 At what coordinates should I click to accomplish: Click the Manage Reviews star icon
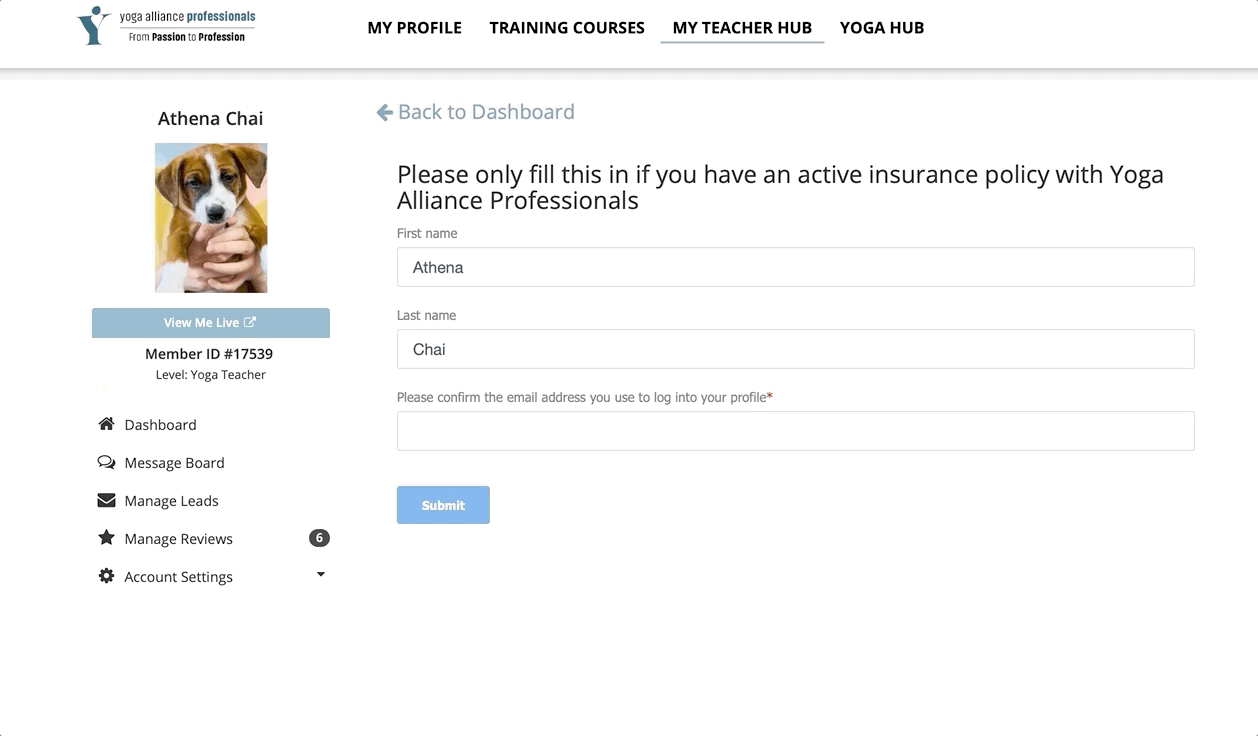coord(106,538)
